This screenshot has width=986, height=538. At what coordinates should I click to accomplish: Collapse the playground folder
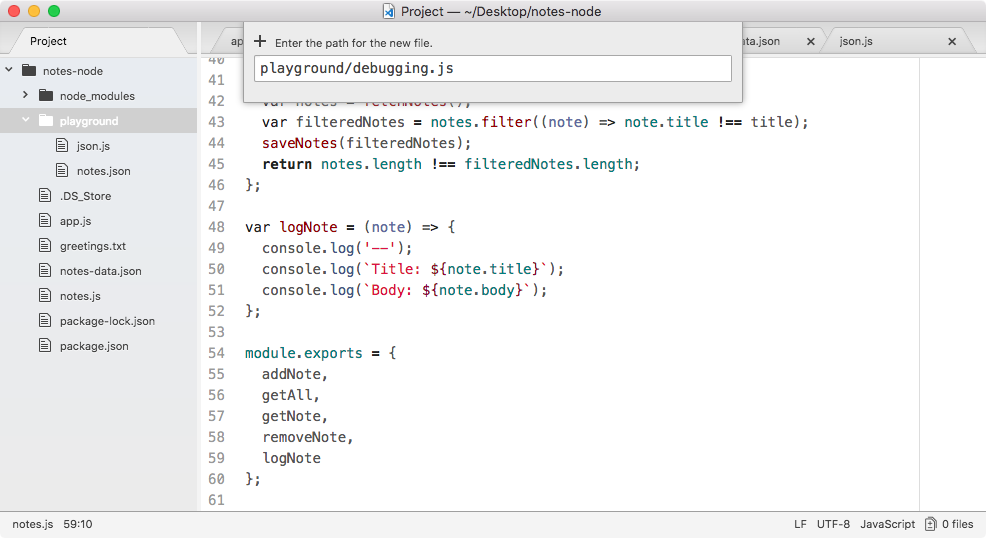[25, 119]
